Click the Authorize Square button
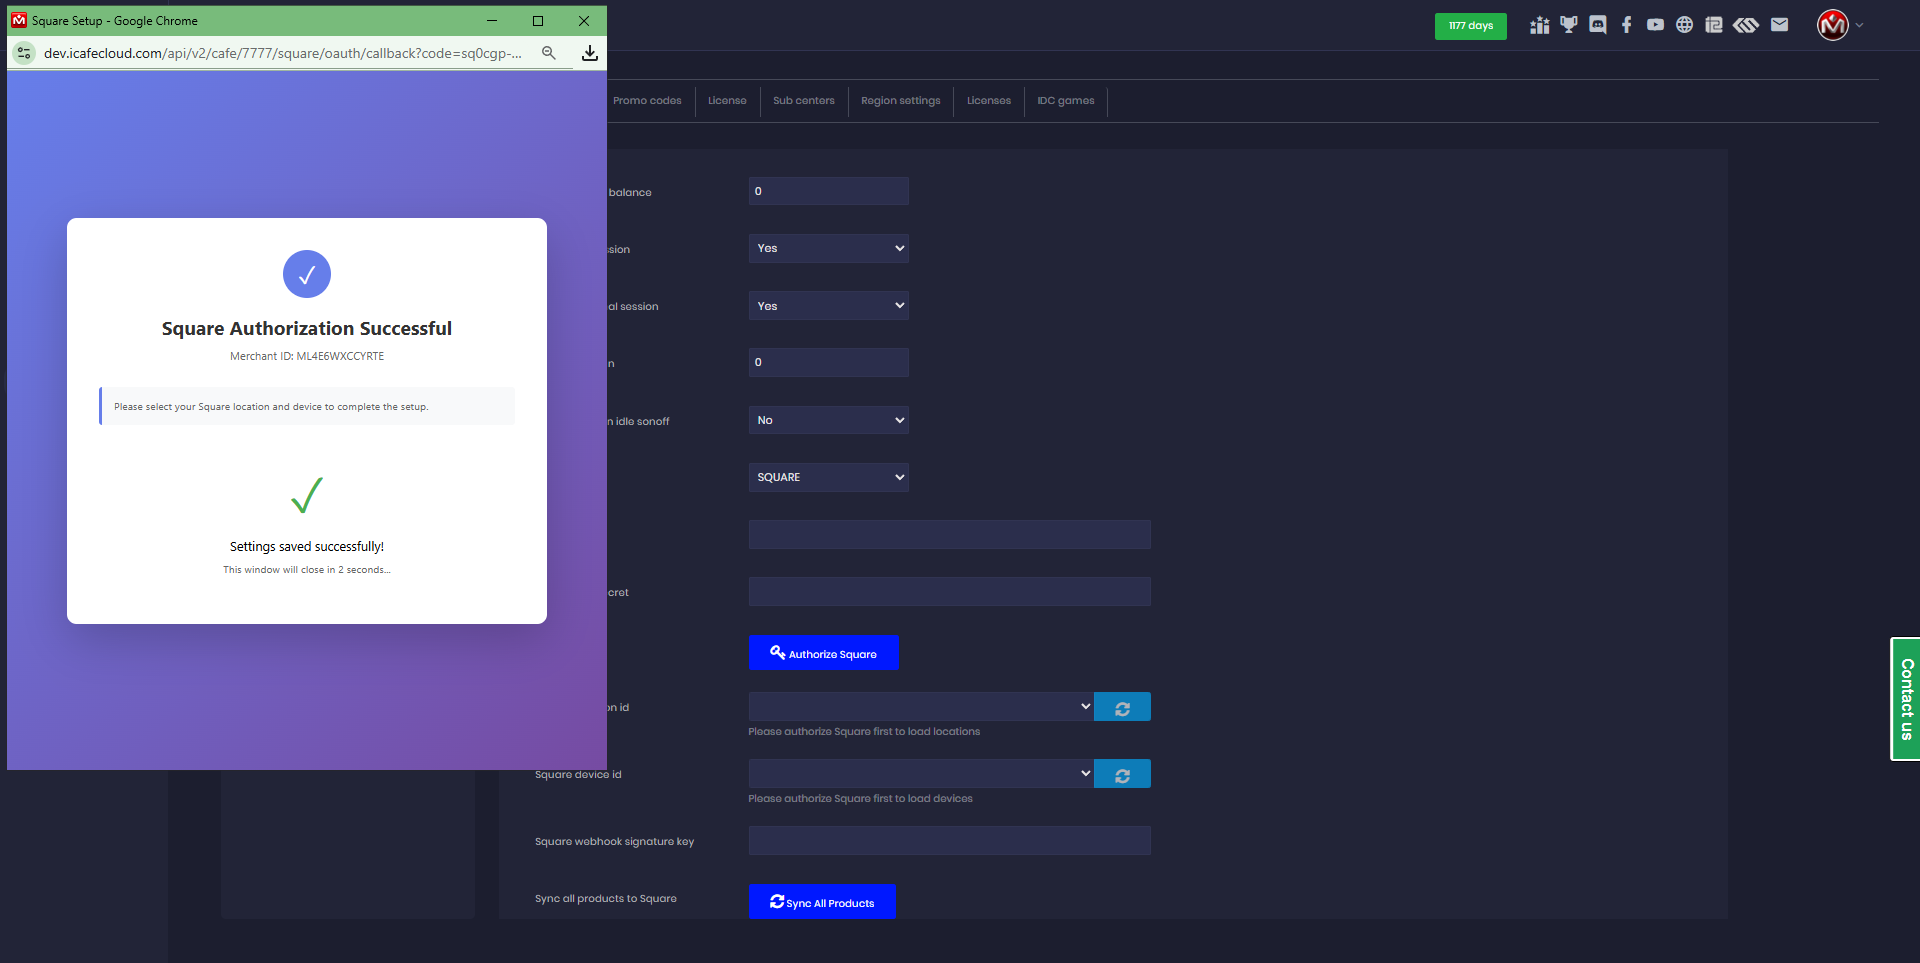The height and width of the screenshot is (963, 1920). 824,653
